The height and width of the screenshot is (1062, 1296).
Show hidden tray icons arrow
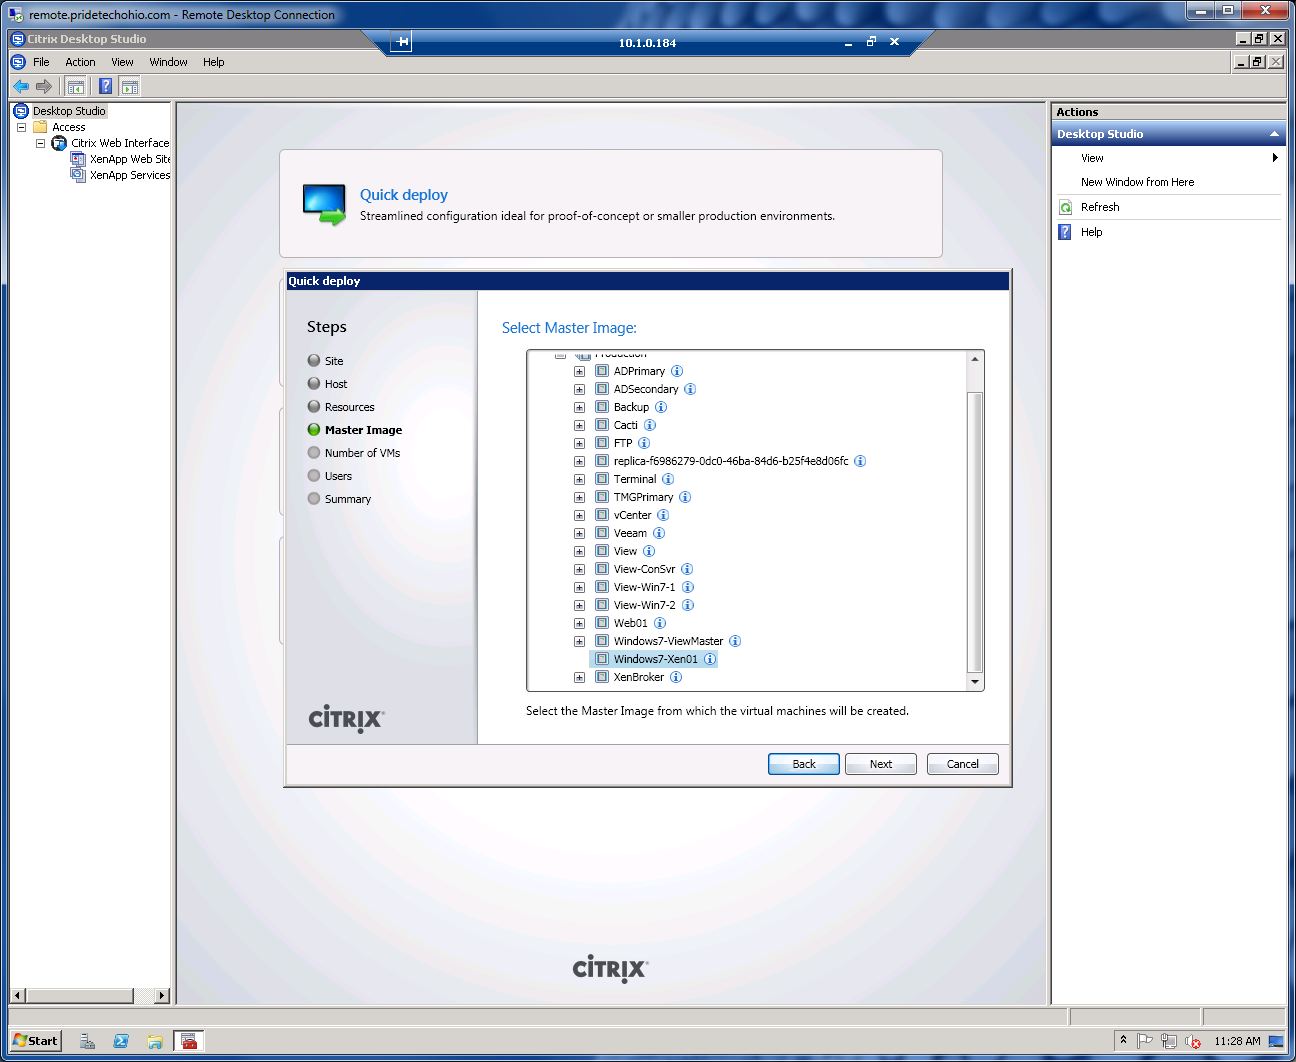click(x=1123, y=1041)
